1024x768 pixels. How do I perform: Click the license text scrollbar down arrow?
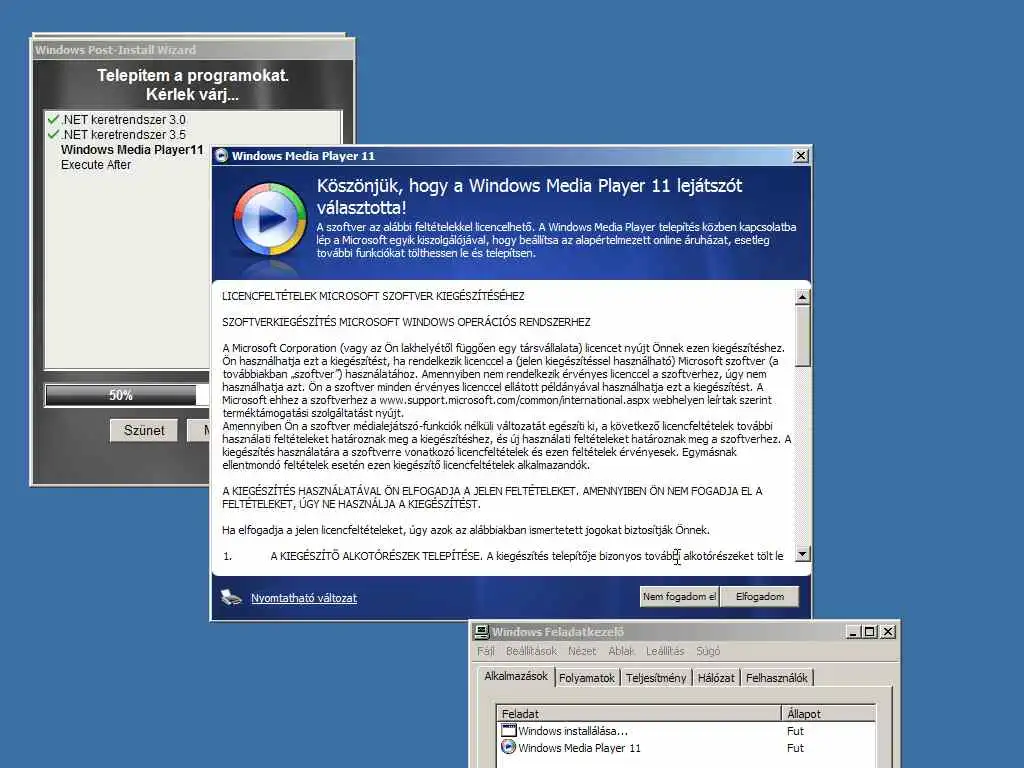pos(802,554)
